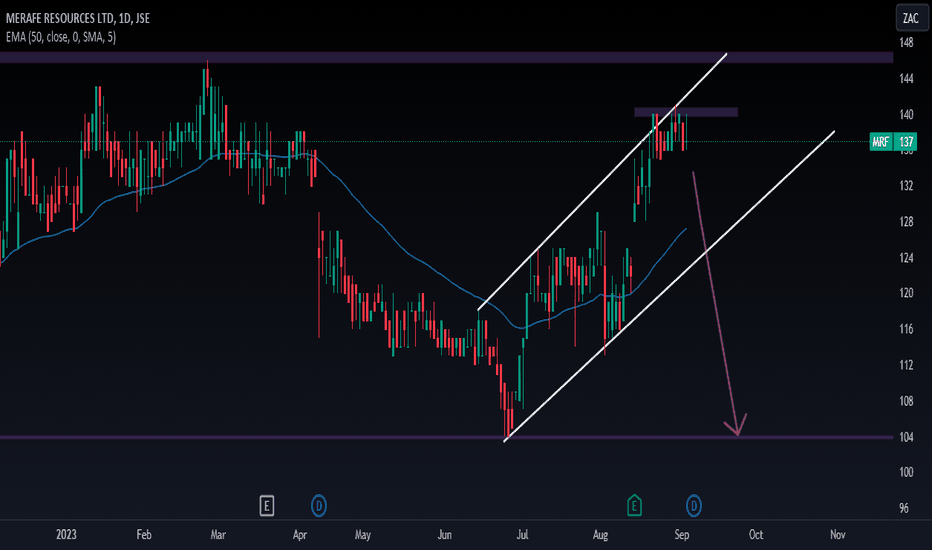Click the Aug time axis label

(600, 534)
